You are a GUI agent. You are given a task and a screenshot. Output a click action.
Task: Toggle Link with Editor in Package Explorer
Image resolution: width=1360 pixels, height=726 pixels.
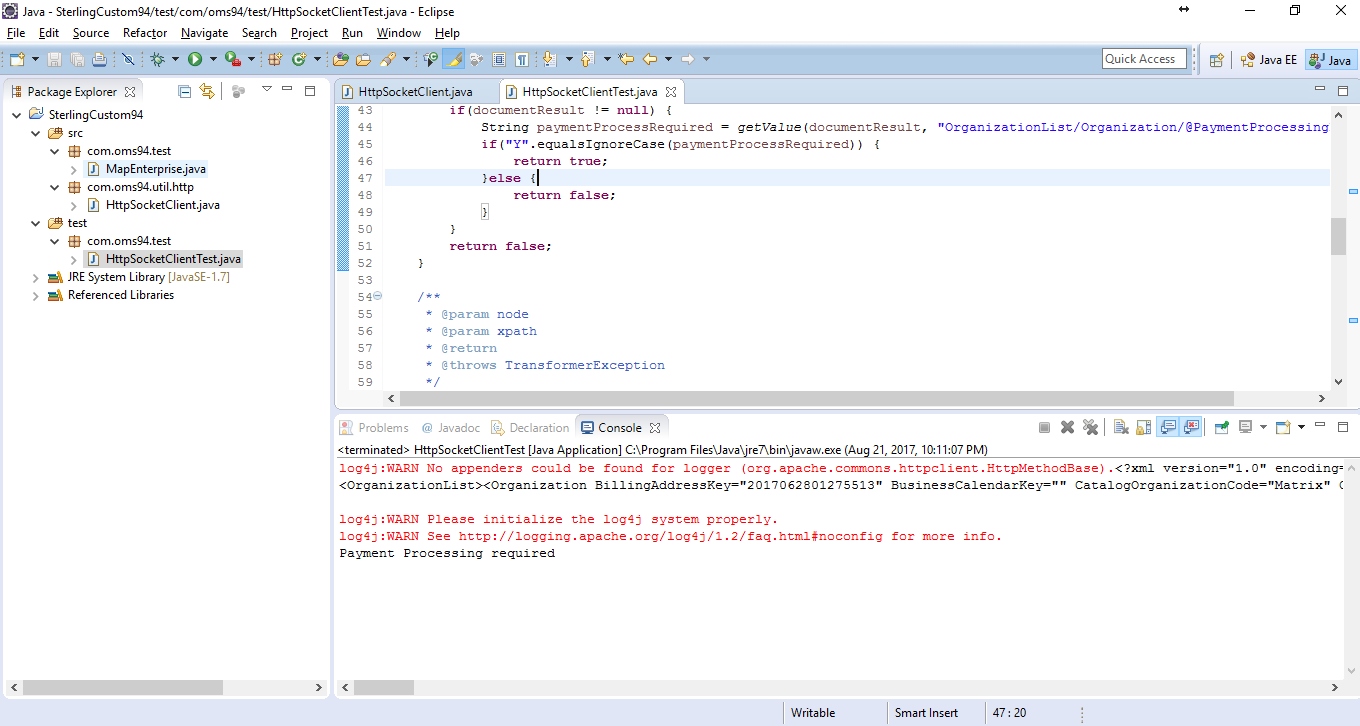click(x=207, y=90)
